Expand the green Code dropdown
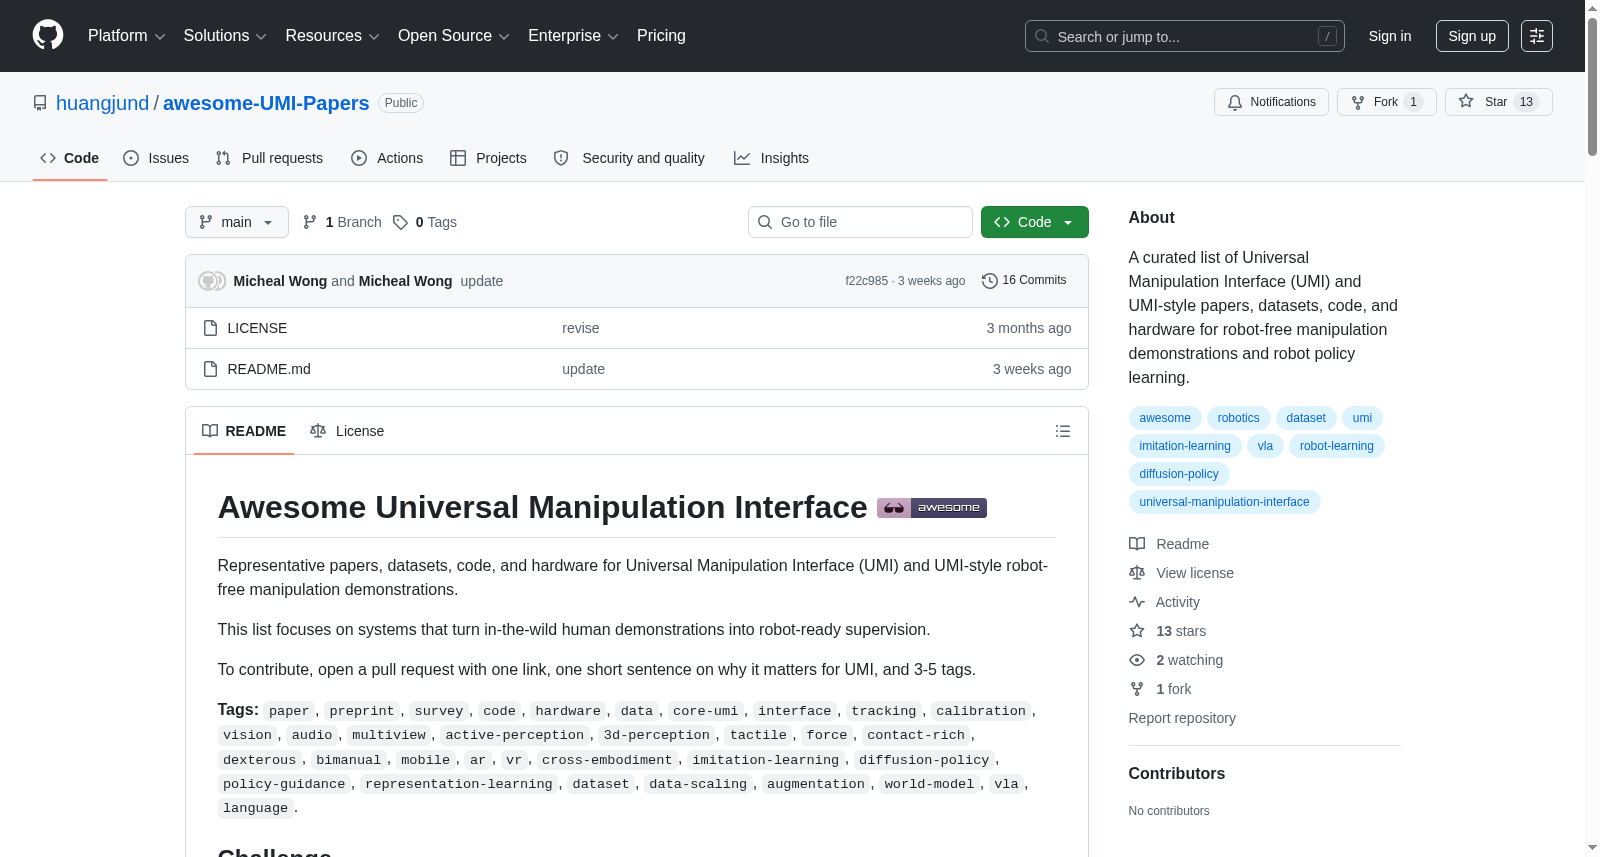This screenshot has width=1600, height=857. [x=1034, y=222]
